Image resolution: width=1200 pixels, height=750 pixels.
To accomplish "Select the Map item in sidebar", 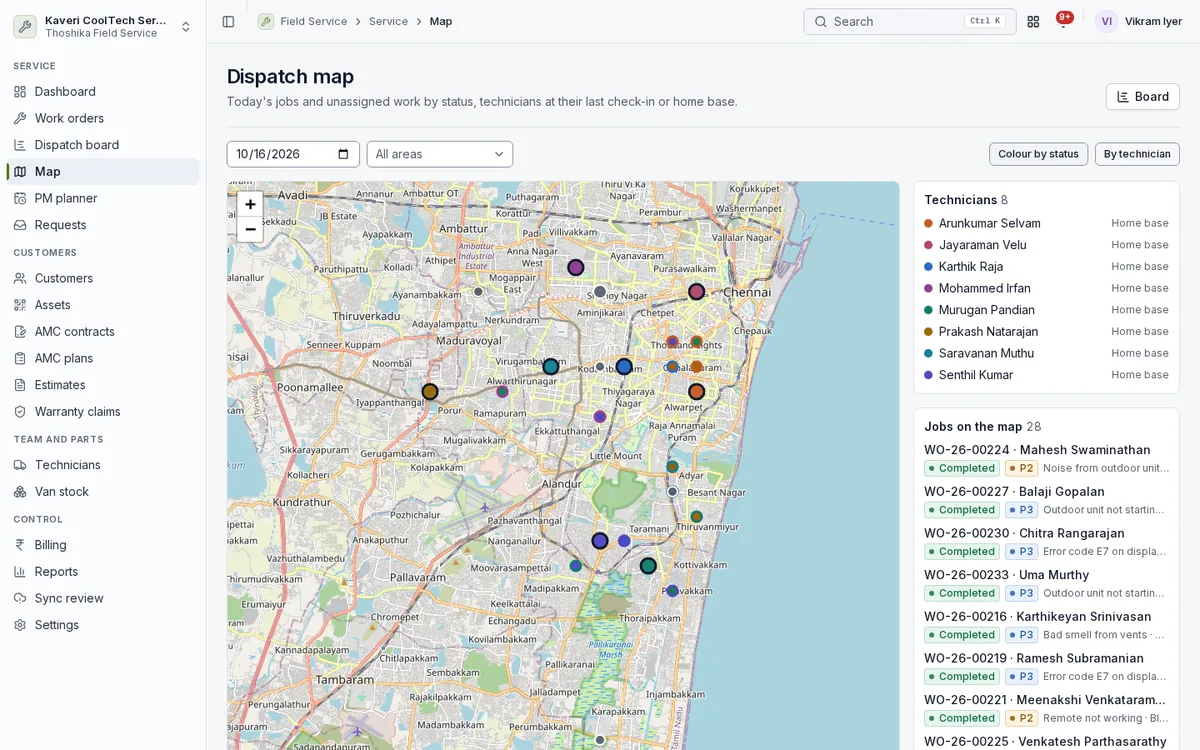I will point(103,171).
